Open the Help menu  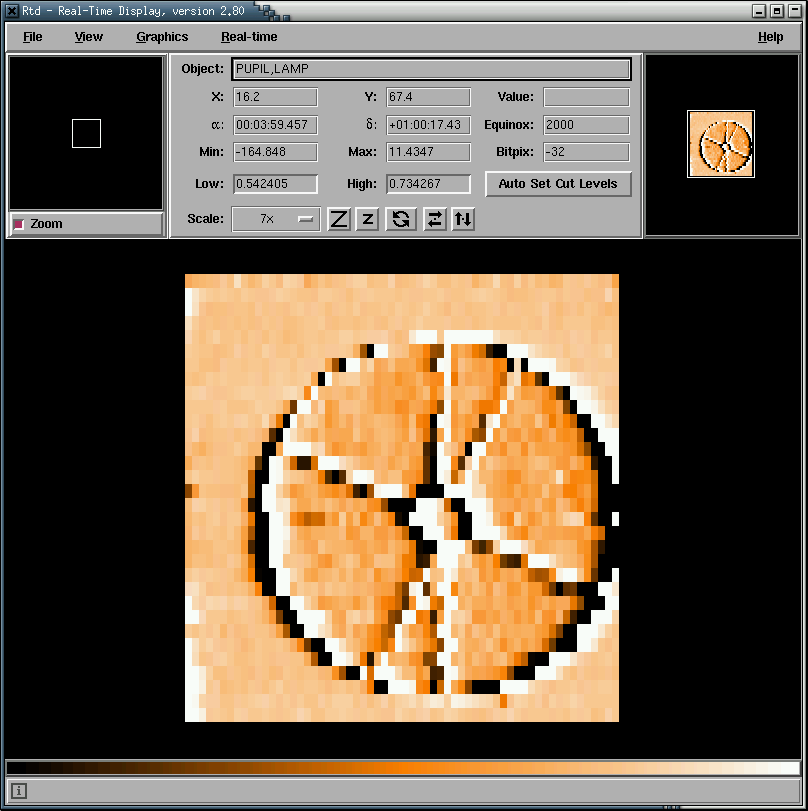(x=770, y=37)
